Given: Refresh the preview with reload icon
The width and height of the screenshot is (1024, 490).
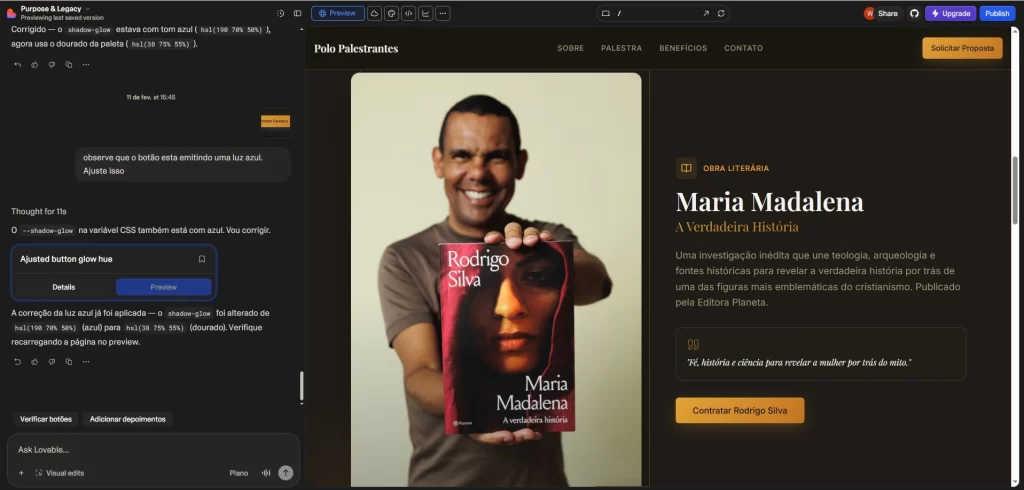Looking at the screenshot, I should [x=722, y=13].
